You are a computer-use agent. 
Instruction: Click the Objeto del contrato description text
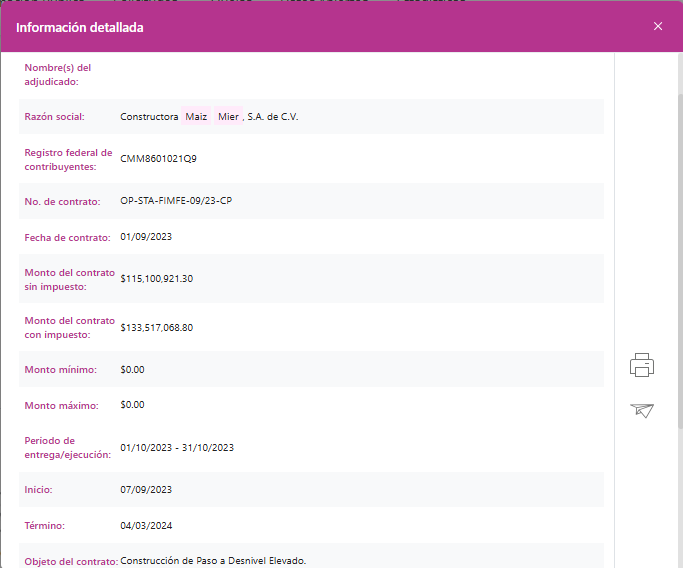click(x=212, y=560)
